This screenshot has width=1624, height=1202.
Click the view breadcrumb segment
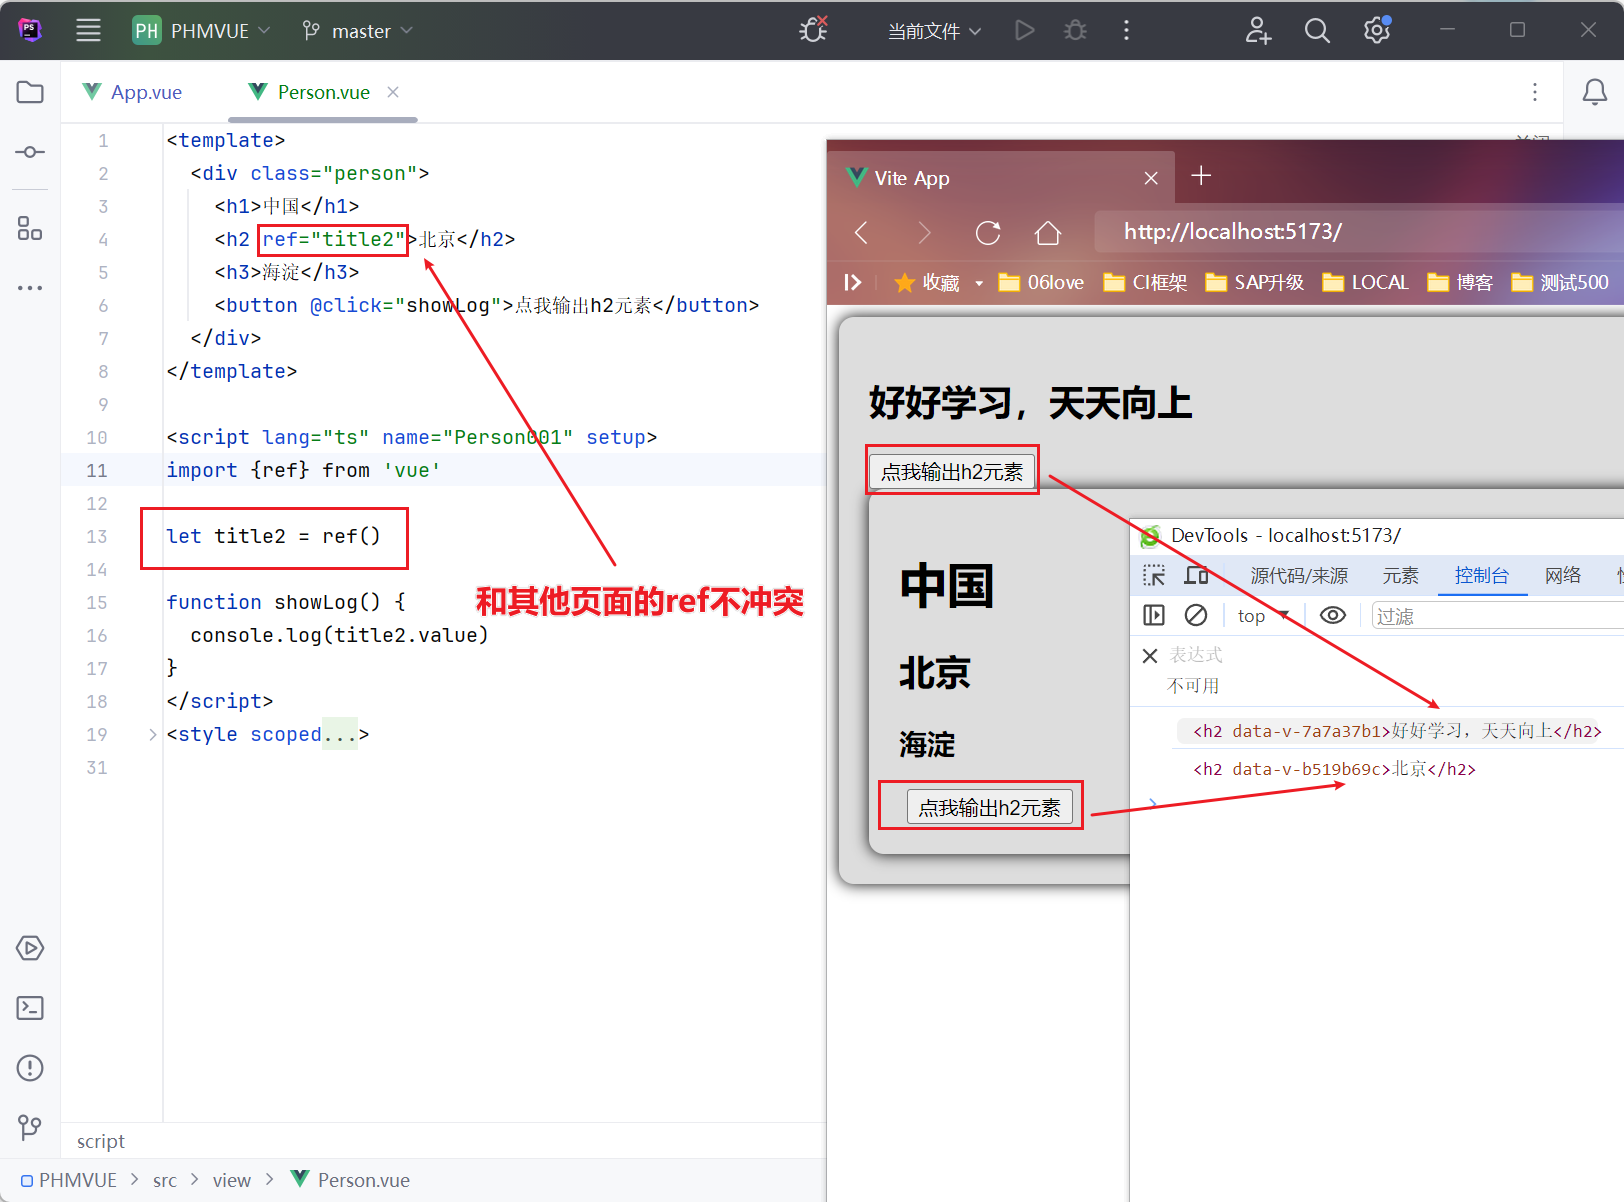[232, 1180]
